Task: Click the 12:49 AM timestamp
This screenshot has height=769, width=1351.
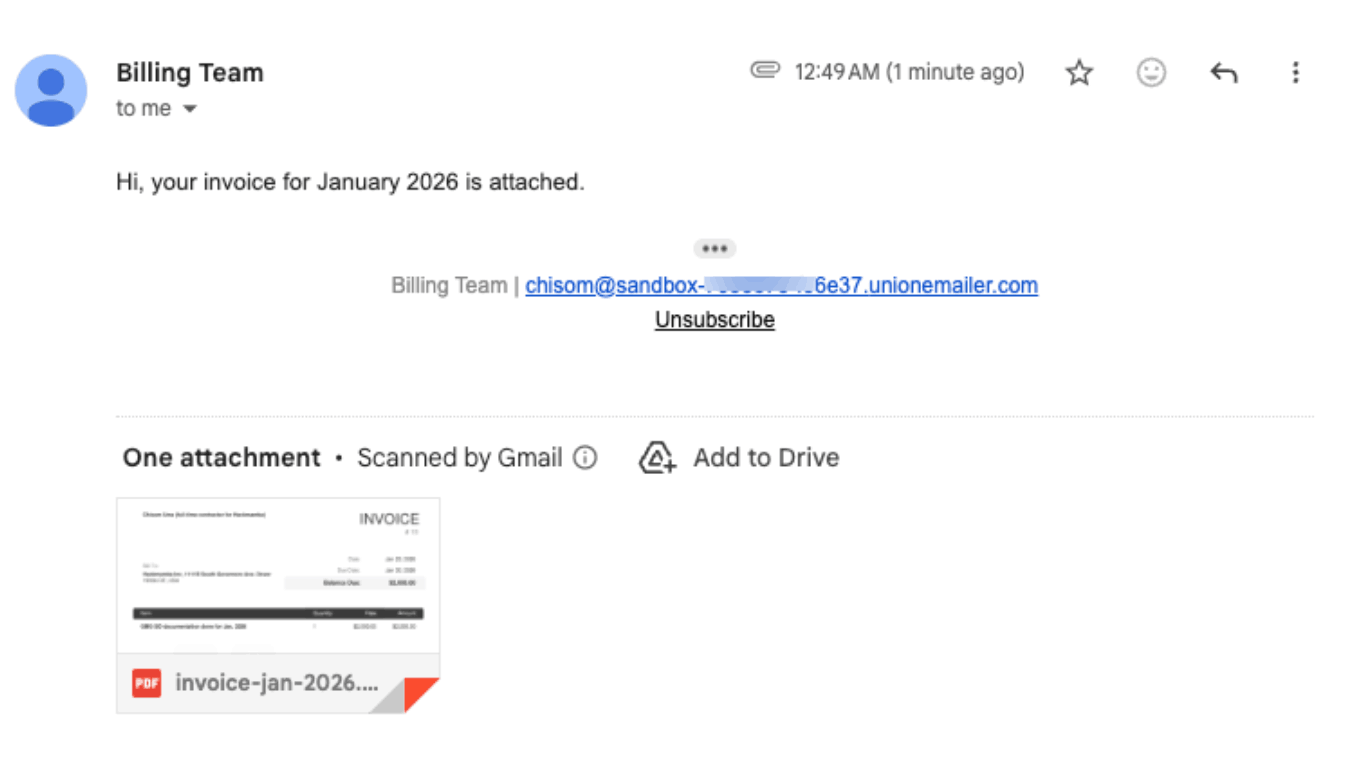Action: [x=909, y=72]
